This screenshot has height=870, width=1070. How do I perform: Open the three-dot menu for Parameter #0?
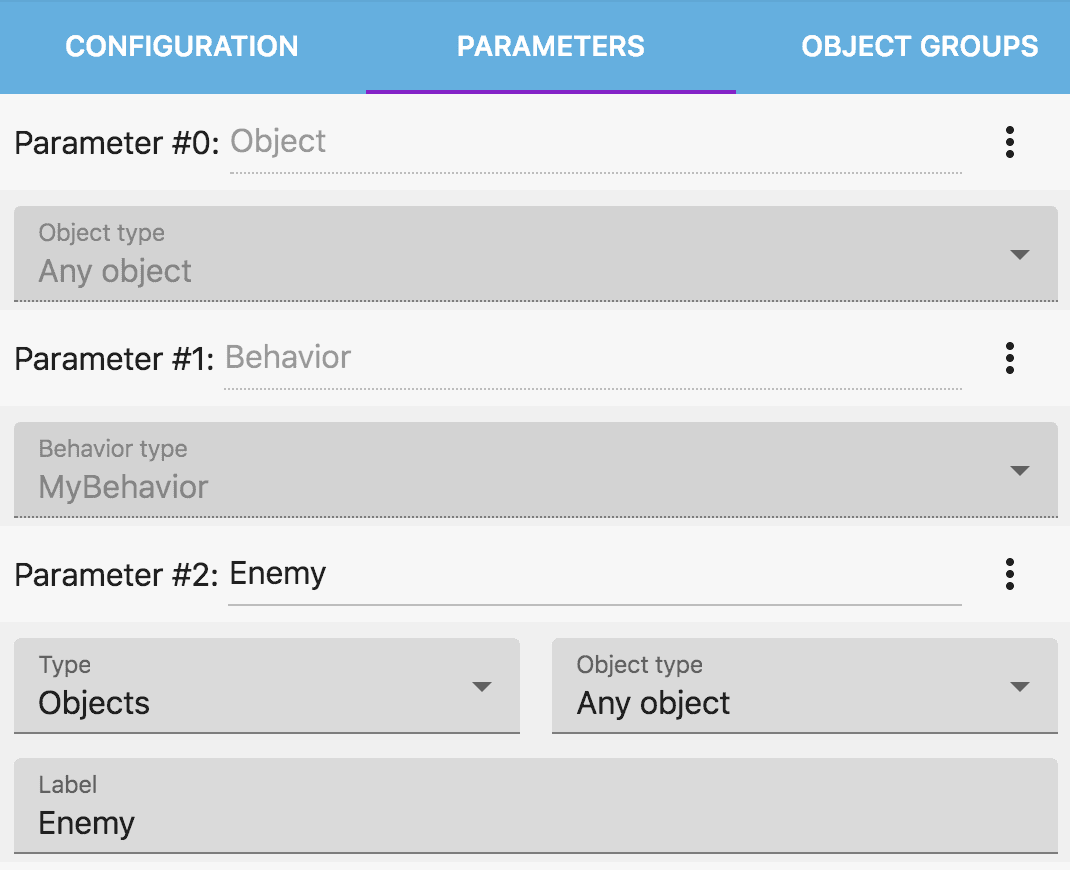point(1010,143)
